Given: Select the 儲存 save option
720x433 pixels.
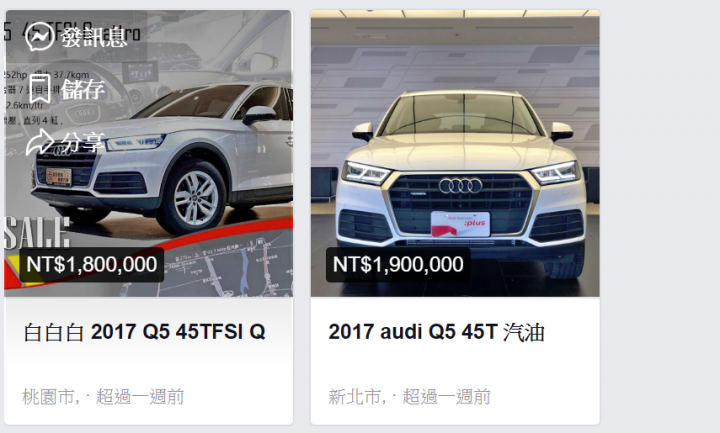Looking at the screenshot, I should [x=83, y=89].
